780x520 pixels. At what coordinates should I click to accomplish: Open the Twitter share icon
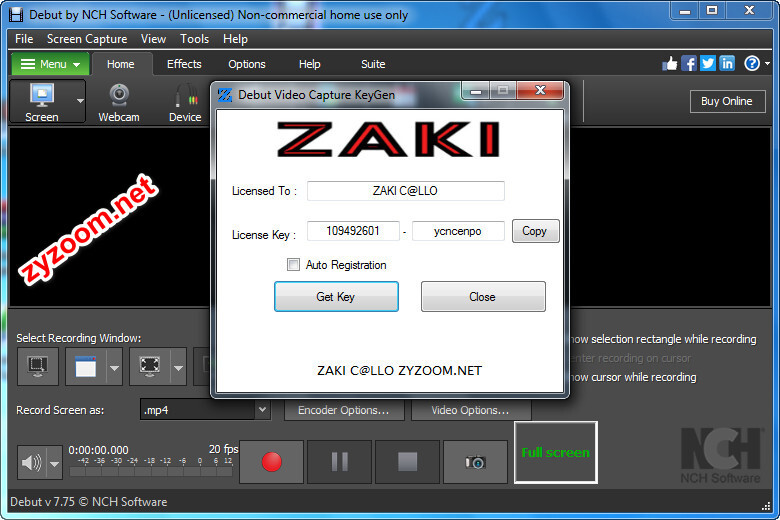click(708, 63)
